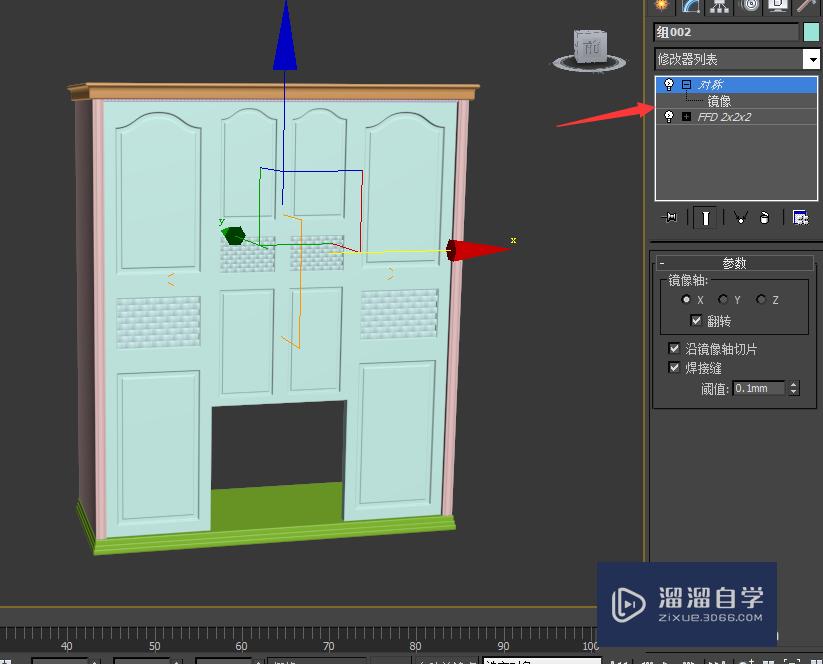Click the object name field 组002
This screenshot has width=823, height=664.
click(x=726, y=32)
